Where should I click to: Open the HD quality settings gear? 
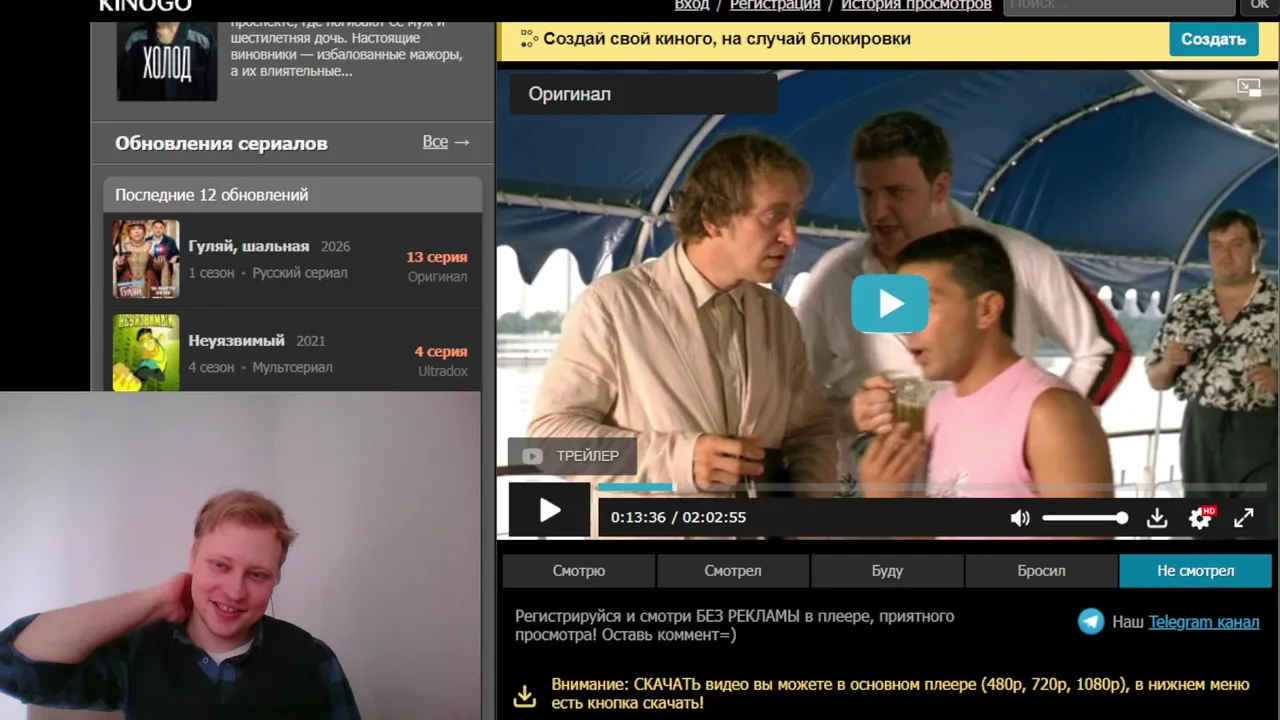coord(1200,517)
